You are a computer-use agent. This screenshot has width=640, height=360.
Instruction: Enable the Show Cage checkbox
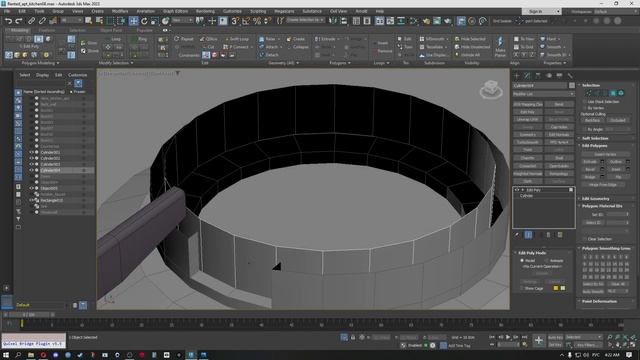click(x=522, y=288)
